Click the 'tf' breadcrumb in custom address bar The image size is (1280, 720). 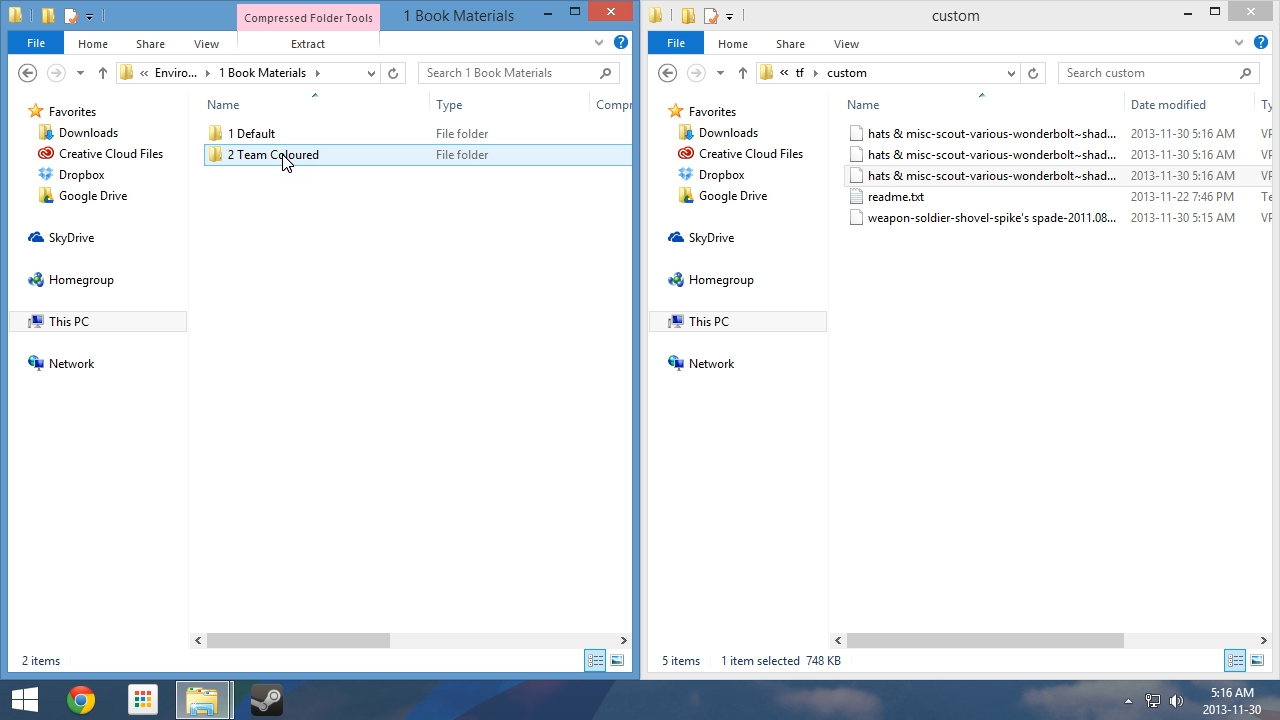point(799,73)
